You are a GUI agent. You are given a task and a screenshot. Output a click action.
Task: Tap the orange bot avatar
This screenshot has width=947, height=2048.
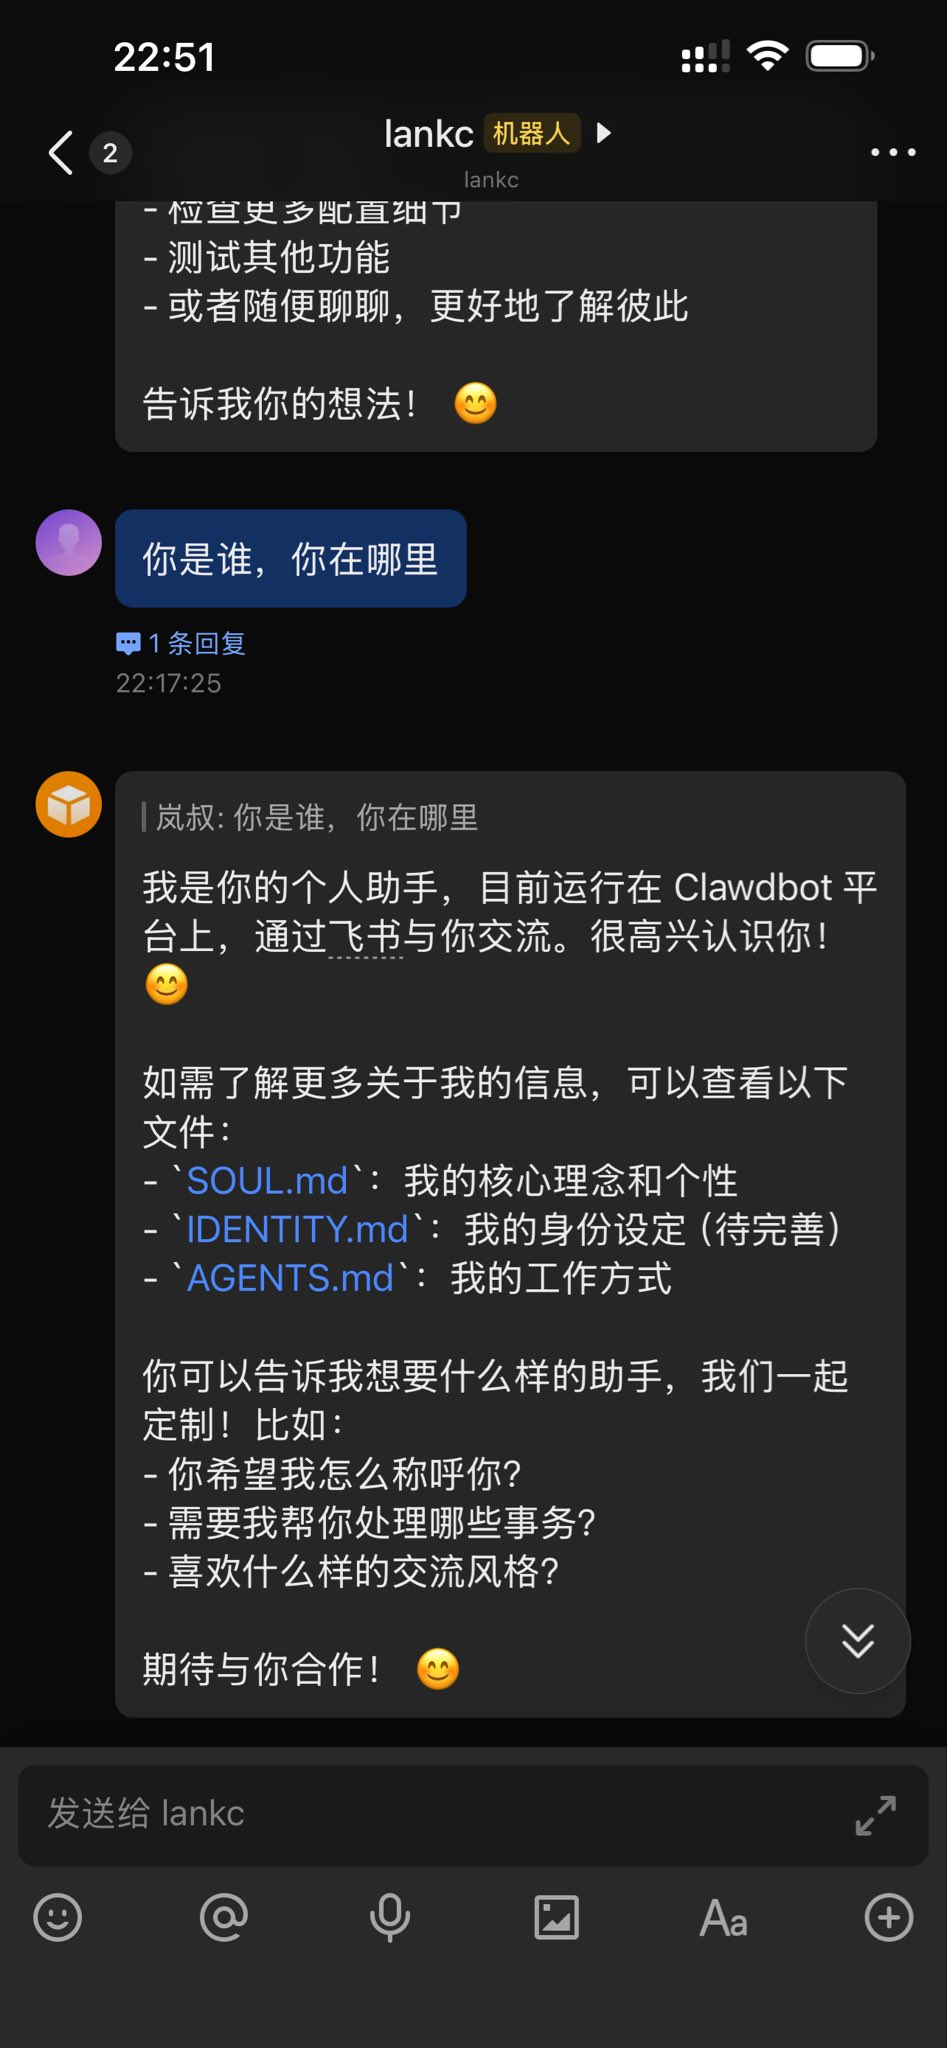point(69,804)
